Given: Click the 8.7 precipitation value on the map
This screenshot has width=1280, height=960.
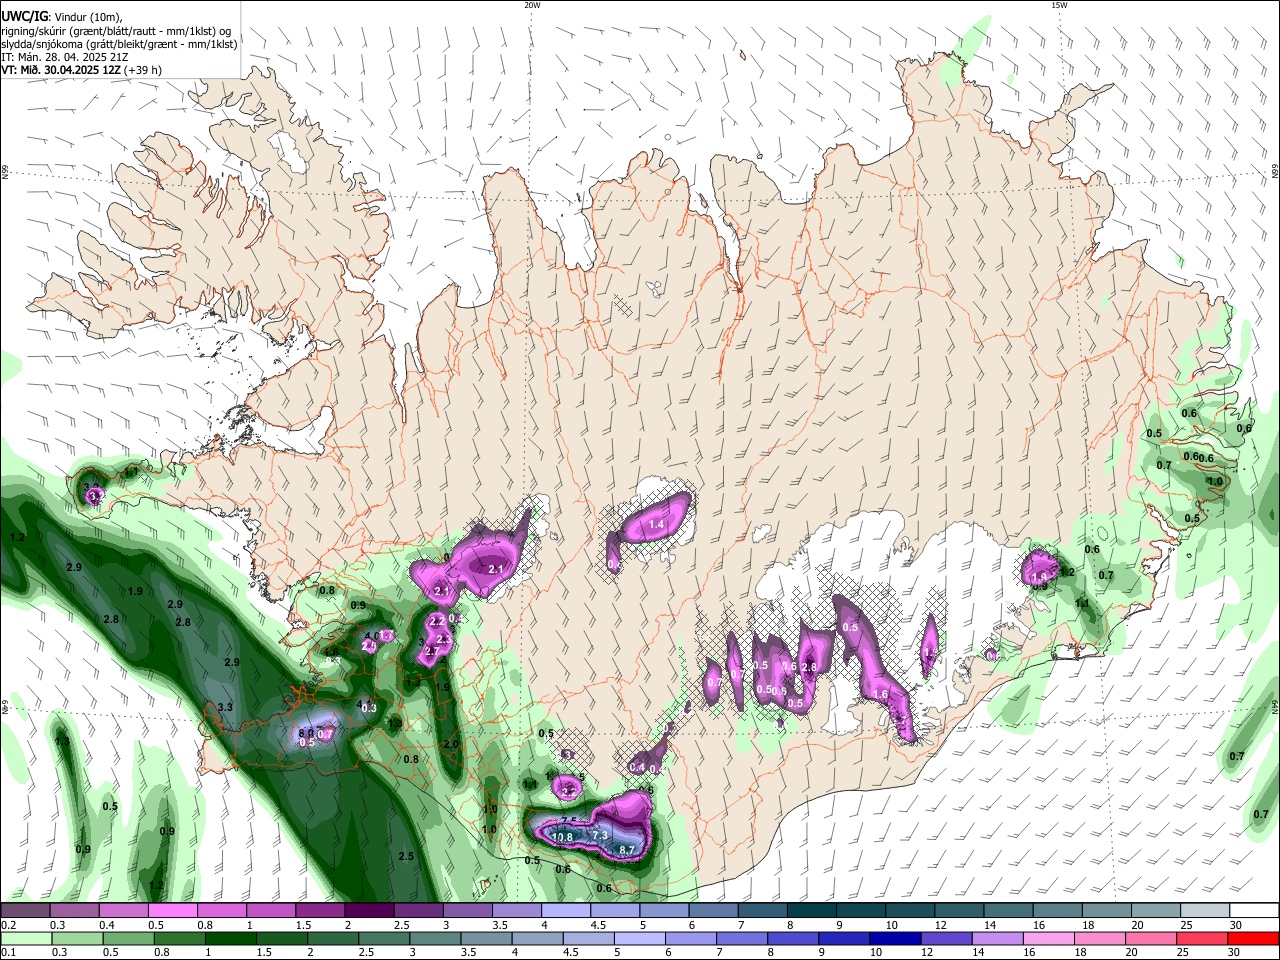Looking at the screenshot, I should [x=627, y=850].
